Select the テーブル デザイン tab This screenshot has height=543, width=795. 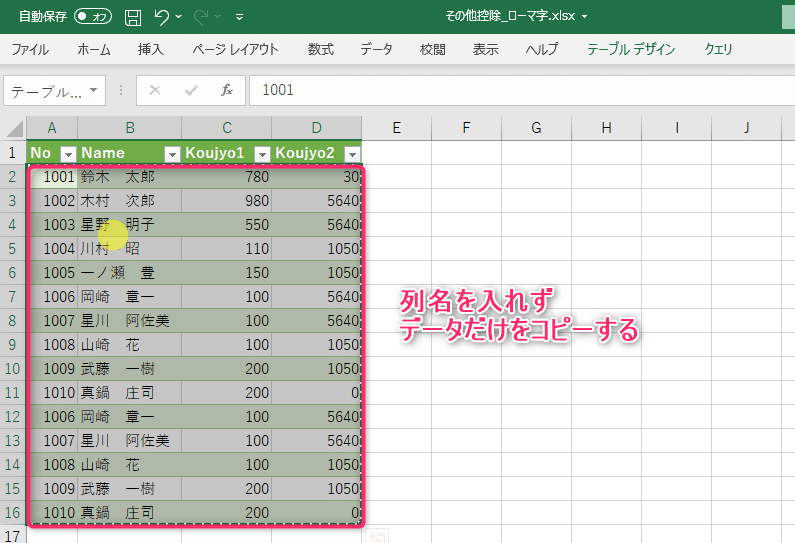(631, 49)
